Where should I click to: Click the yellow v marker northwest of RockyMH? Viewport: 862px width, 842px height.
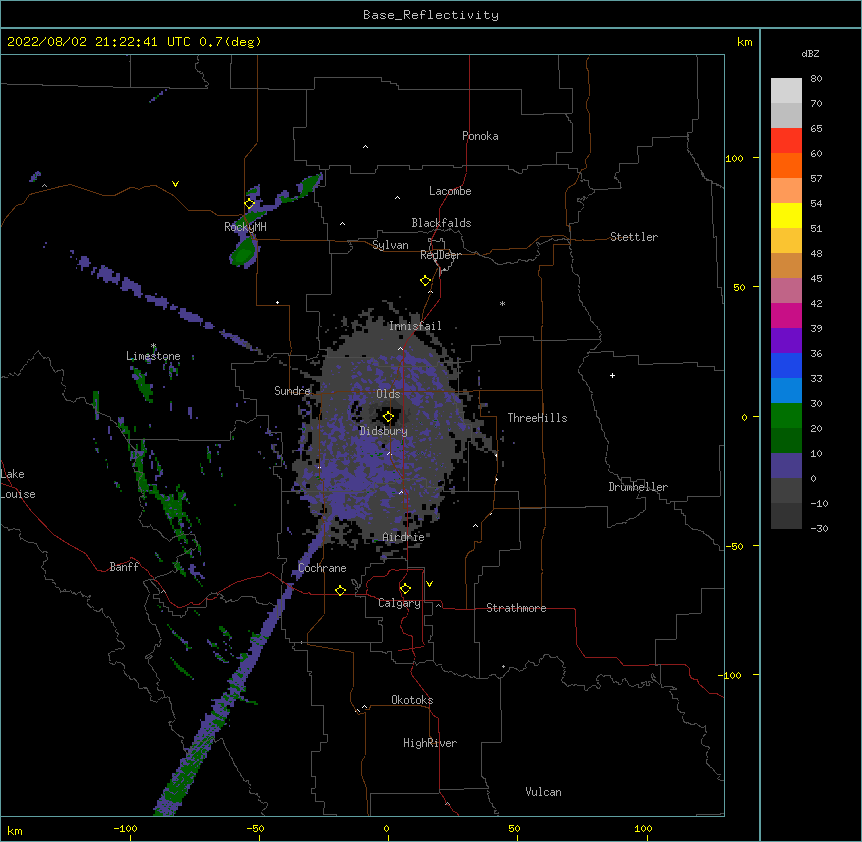pyautogui.click(x=175, y=184)
